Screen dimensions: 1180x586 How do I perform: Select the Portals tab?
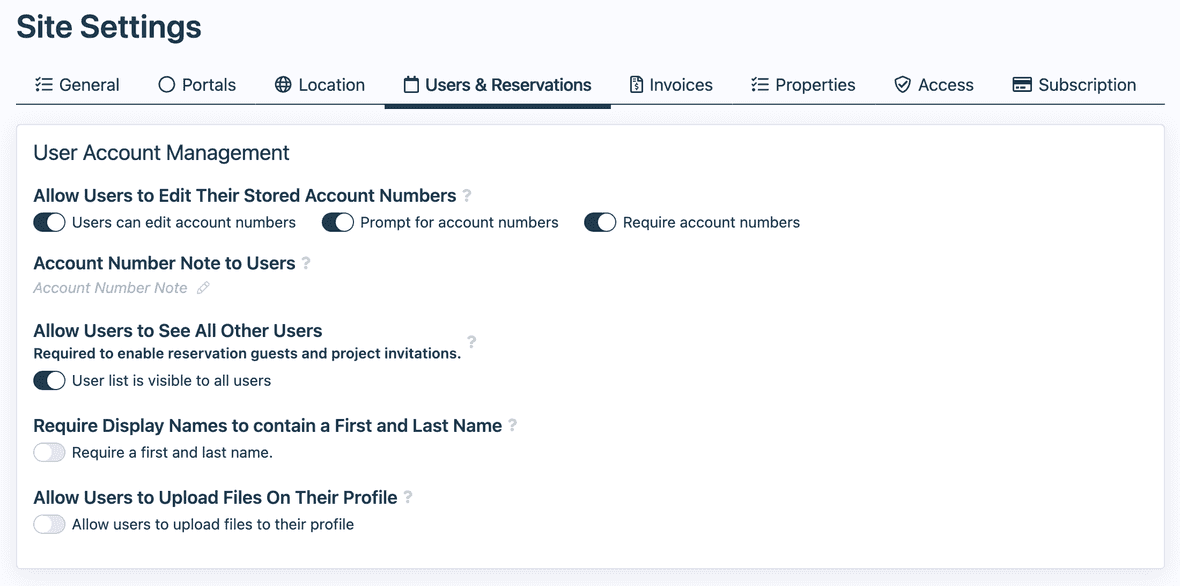(x=197, y=85)
